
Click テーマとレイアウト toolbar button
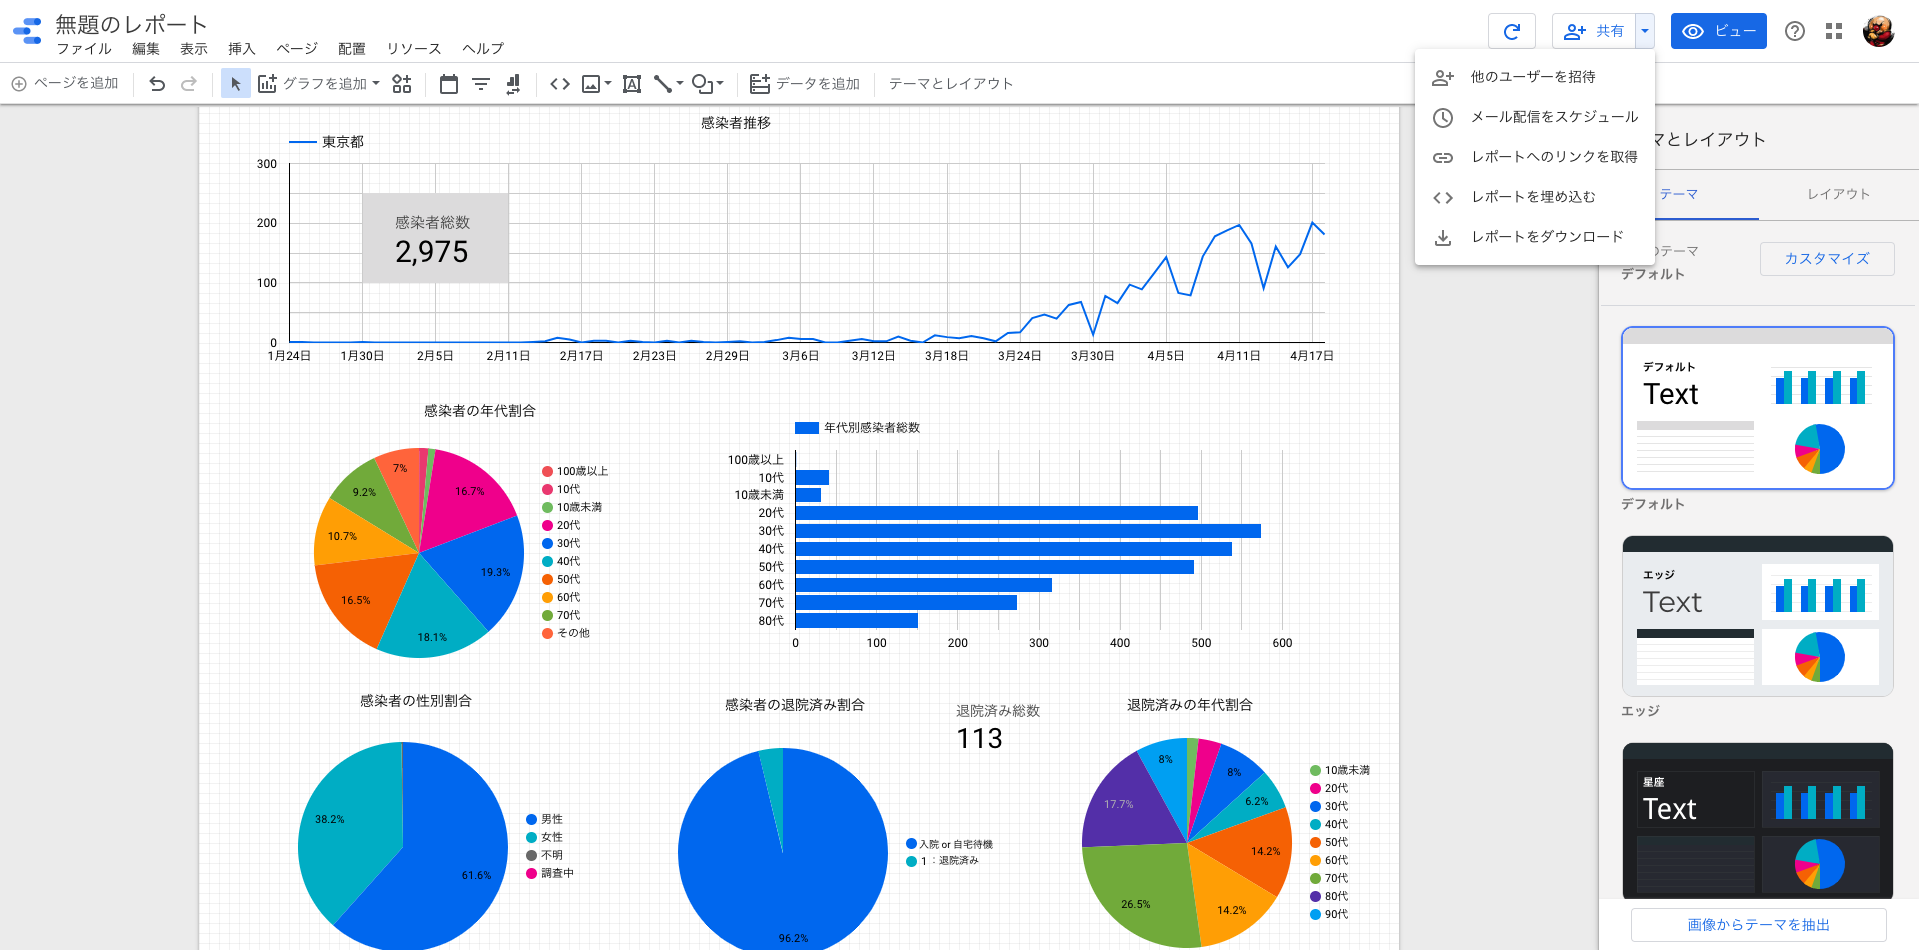tap(951, 84)
